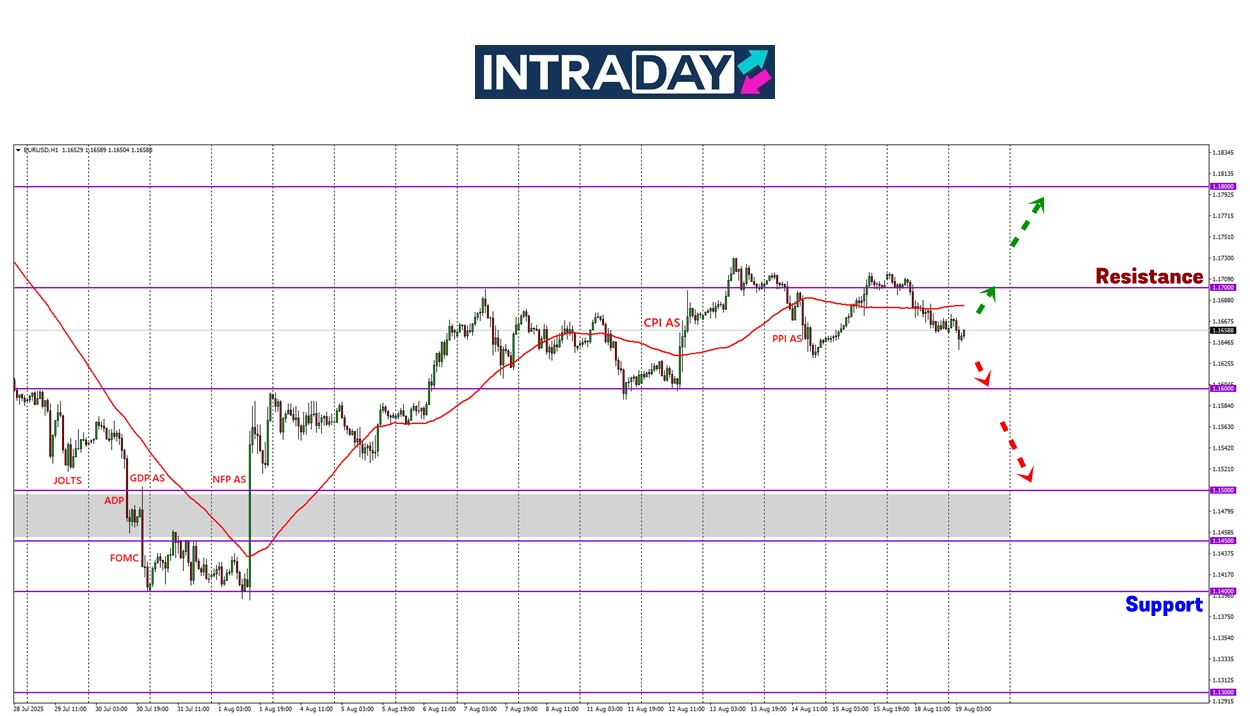This screenshot has height=716, width=1250.
Task: Select the Support label
Action: coord(1163,604)
